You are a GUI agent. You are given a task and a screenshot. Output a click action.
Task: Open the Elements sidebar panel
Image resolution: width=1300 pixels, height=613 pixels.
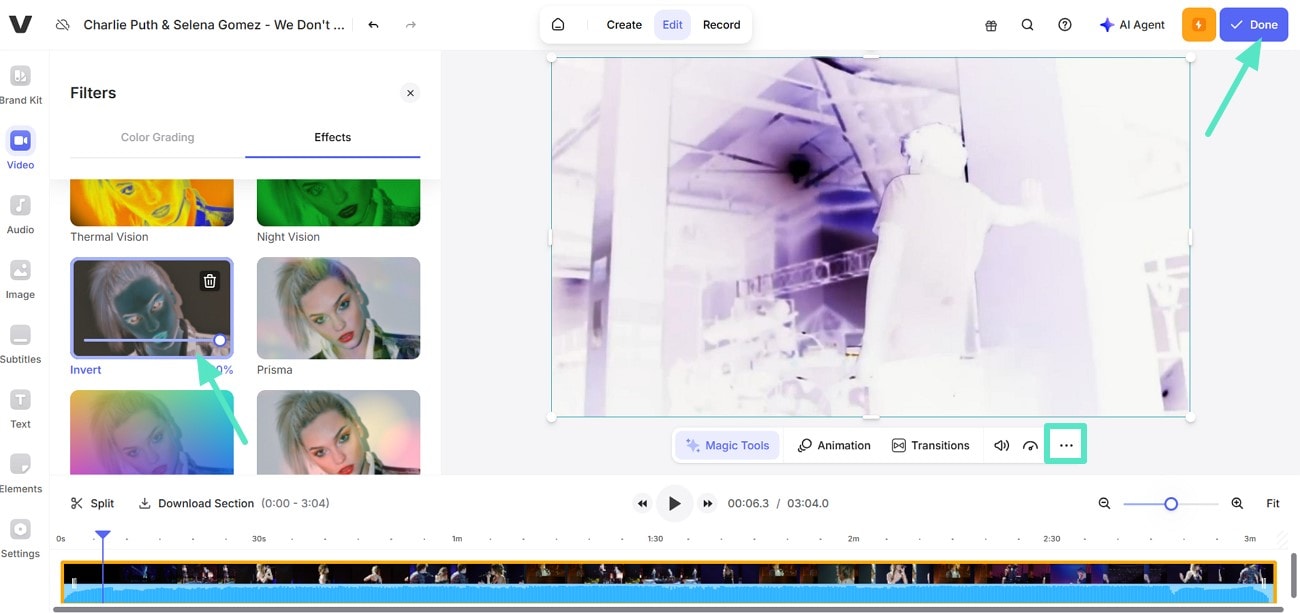tap(21, 473)
